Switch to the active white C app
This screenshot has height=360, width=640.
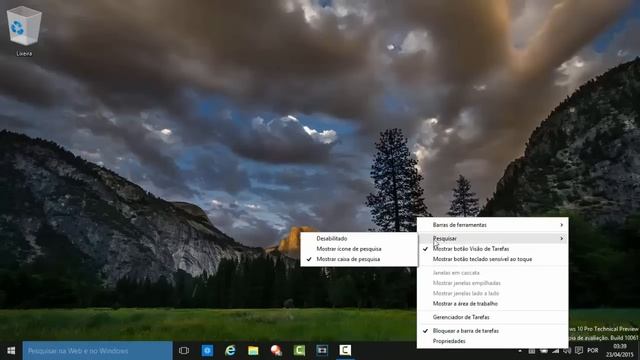pos(345,351)
